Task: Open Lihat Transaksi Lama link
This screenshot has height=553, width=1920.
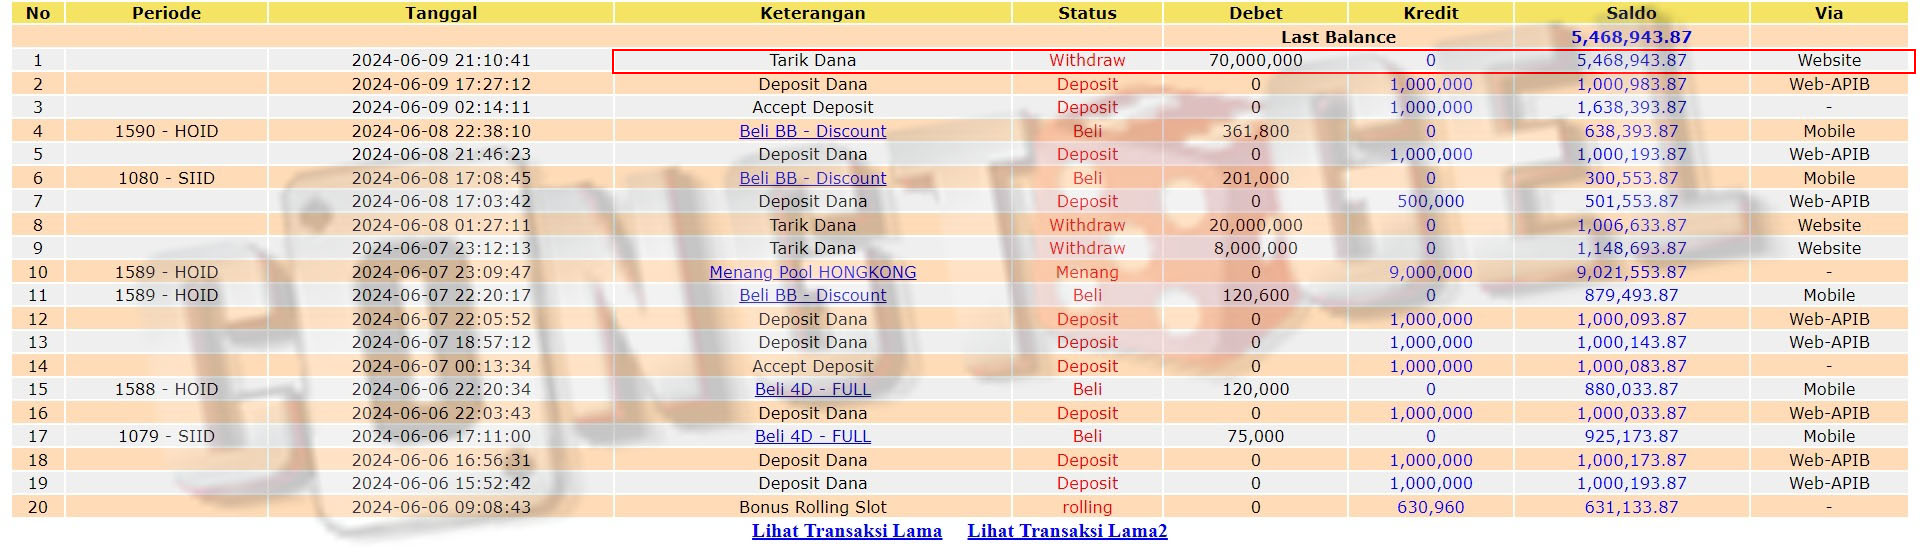Action: (x=846, y=531)
